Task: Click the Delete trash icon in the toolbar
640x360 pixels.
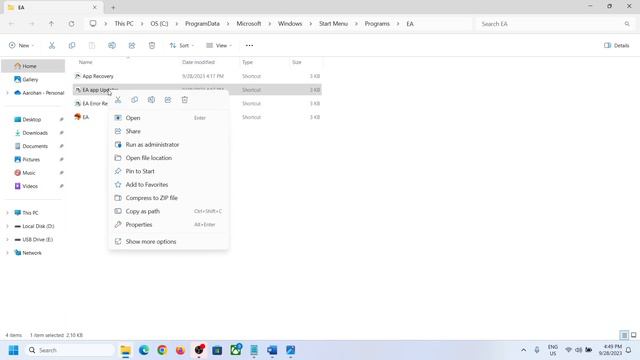Action: tap(152, 45)
